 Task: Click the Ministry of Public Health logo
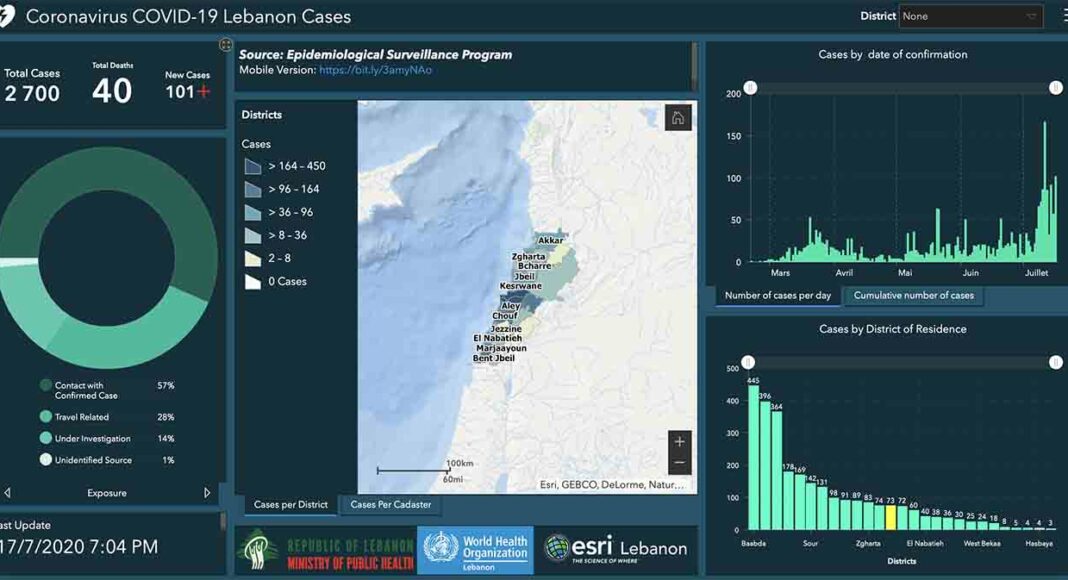(325, 552)
